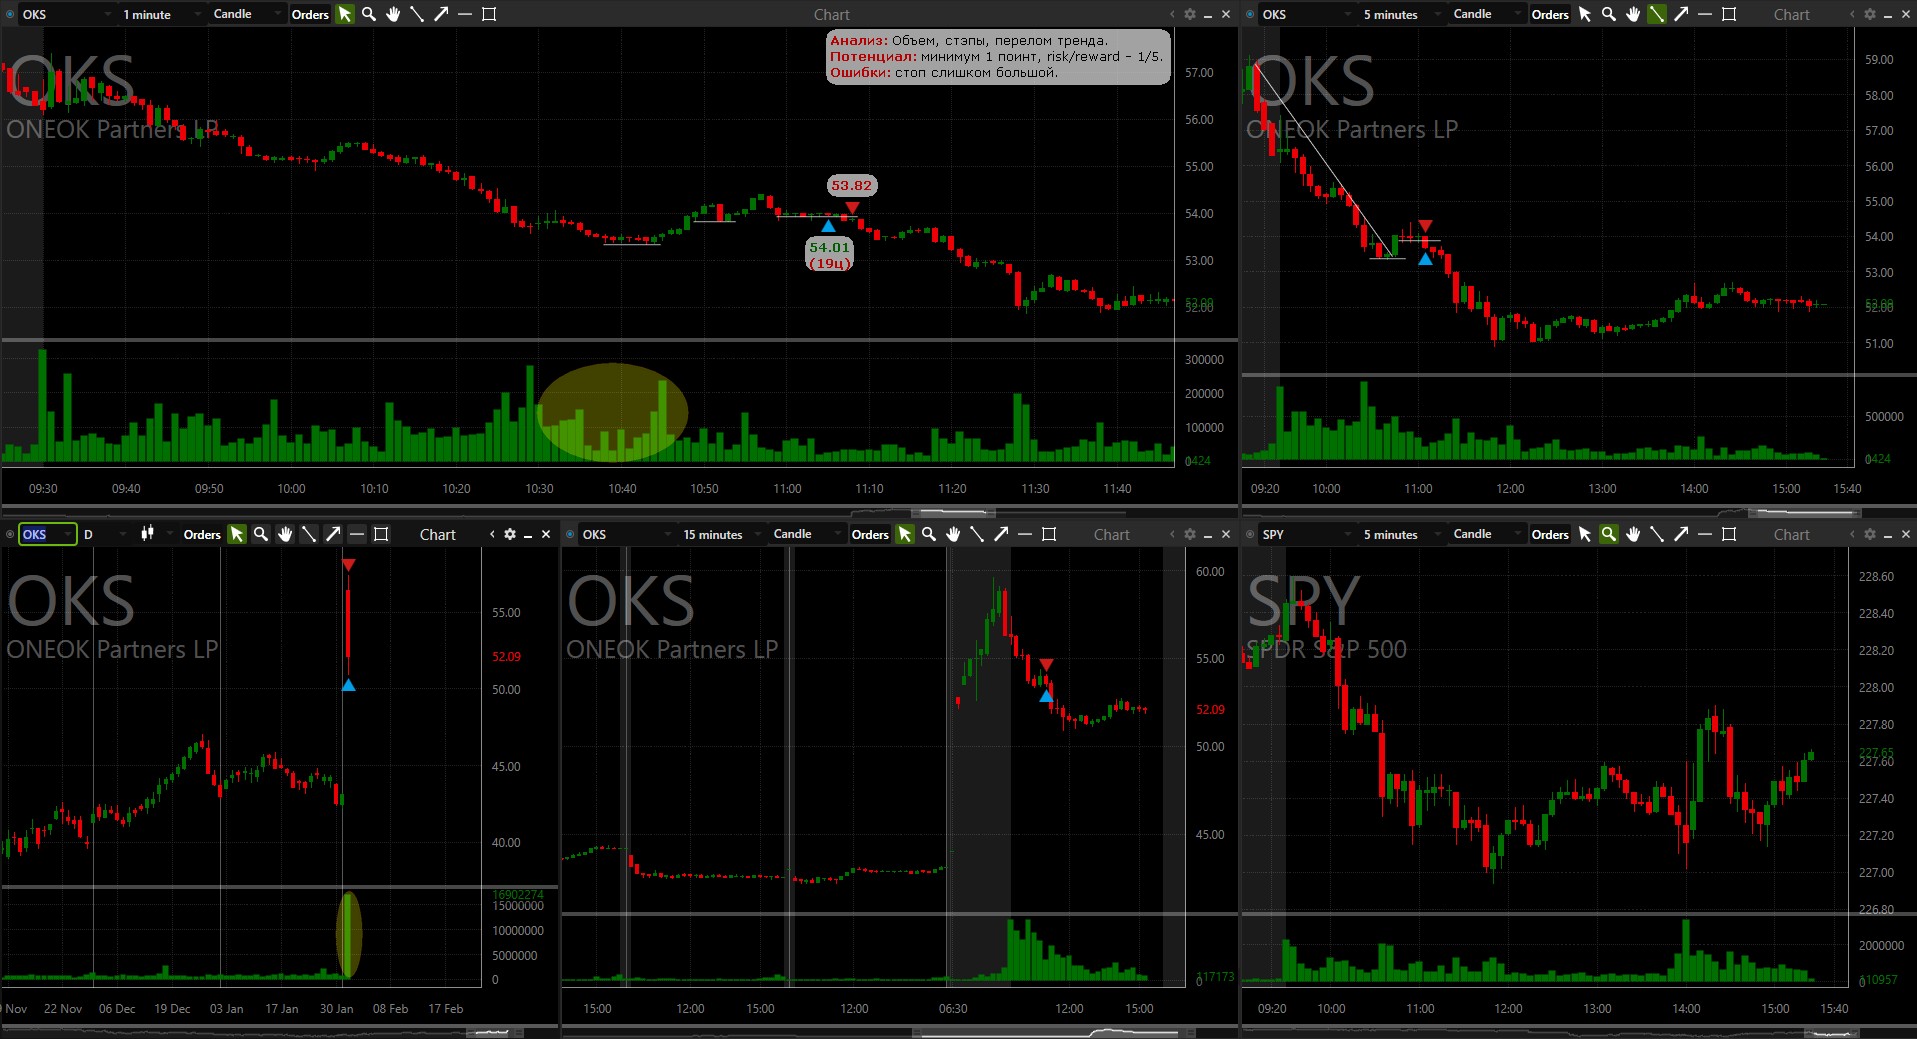Screen dimensions: 1917x1039
Task: Pick trend line tool in OKS 1 minute chart
Action: tap(417, 14)
